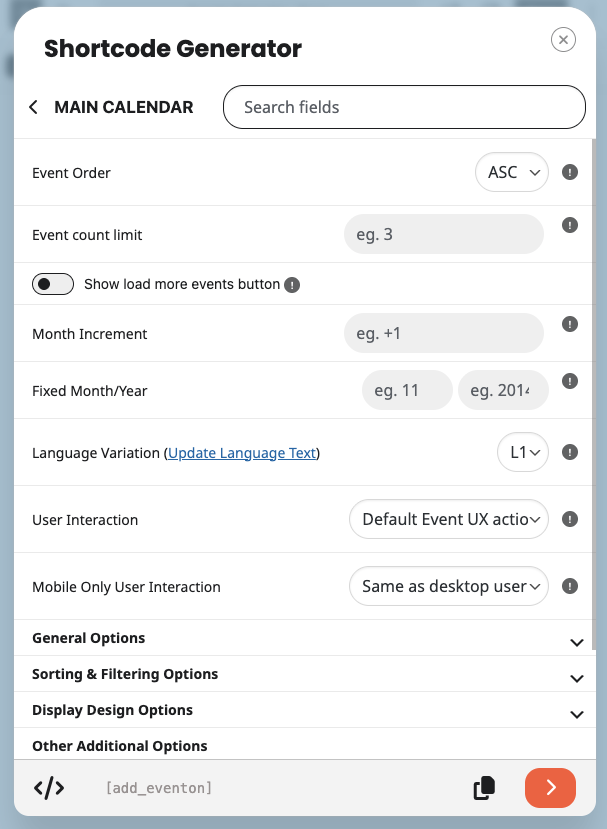Open the Event Order ASC dropdown
The image size is (607, 829).
point(512,173)
